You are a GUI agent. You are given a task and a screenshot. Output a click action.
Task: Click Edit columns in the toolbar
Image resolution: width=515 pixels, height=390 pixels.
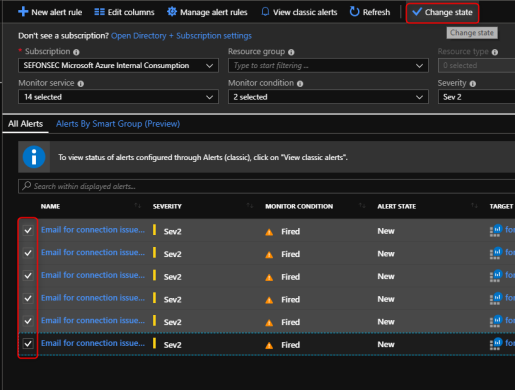tap(124, 12)
